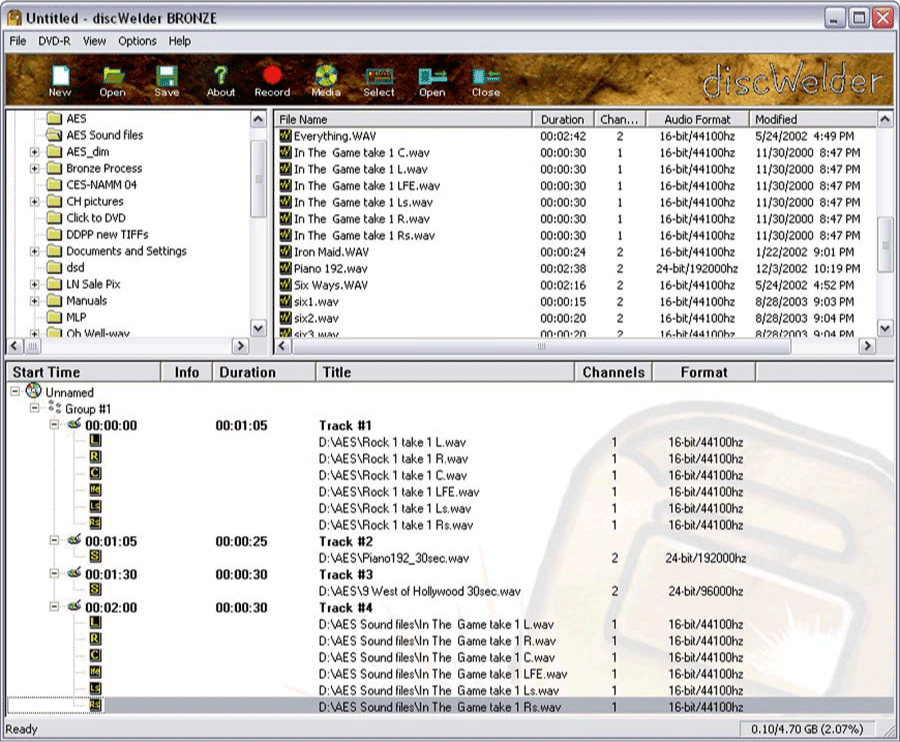
Task: Expand the AES_dim folder
Action: coord(34,152)
